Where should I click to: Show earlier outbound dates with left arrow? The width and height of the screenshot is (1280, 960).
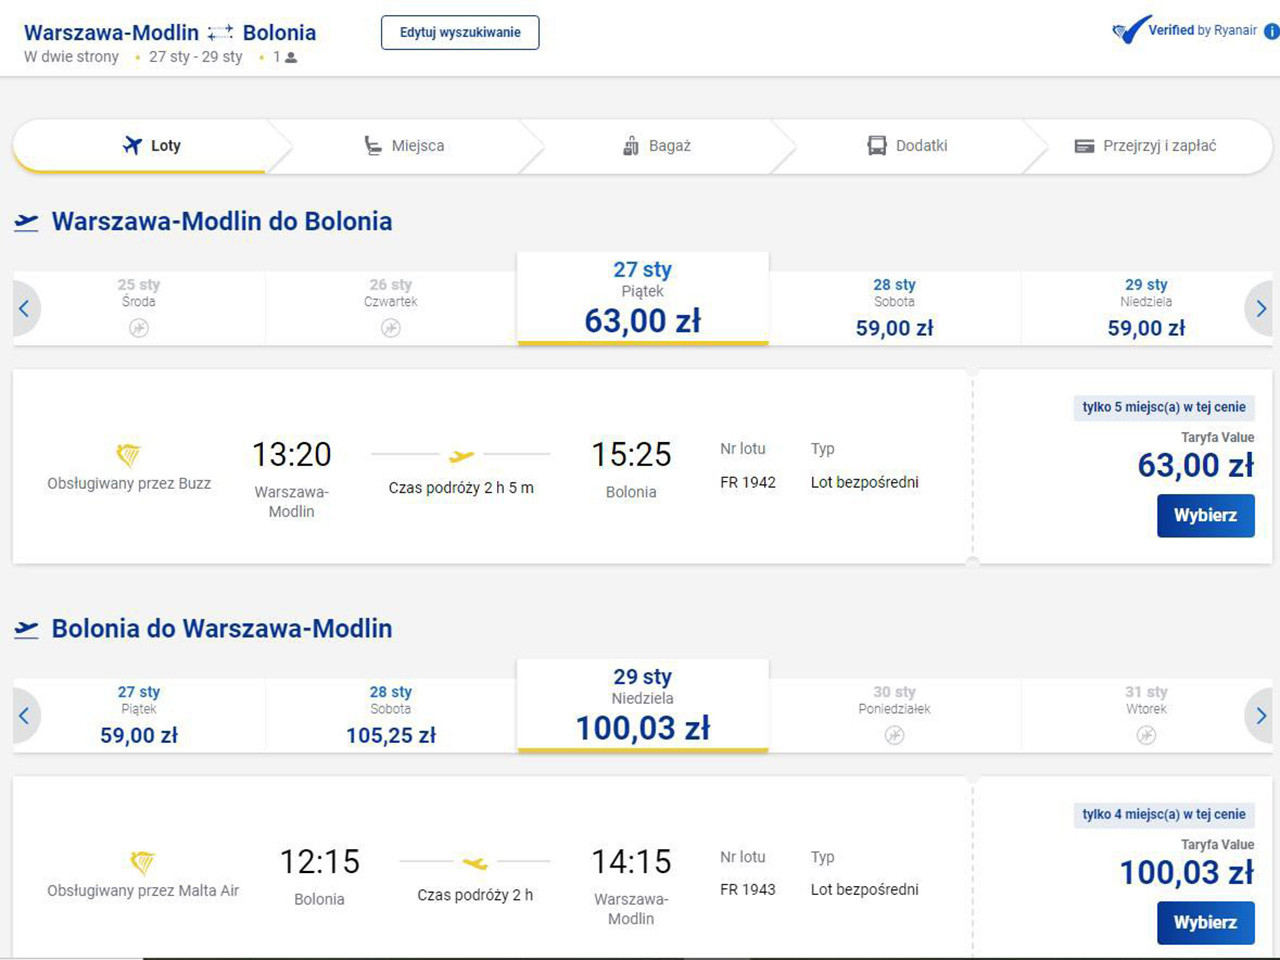pyautogui.click(x=25, y=308)
